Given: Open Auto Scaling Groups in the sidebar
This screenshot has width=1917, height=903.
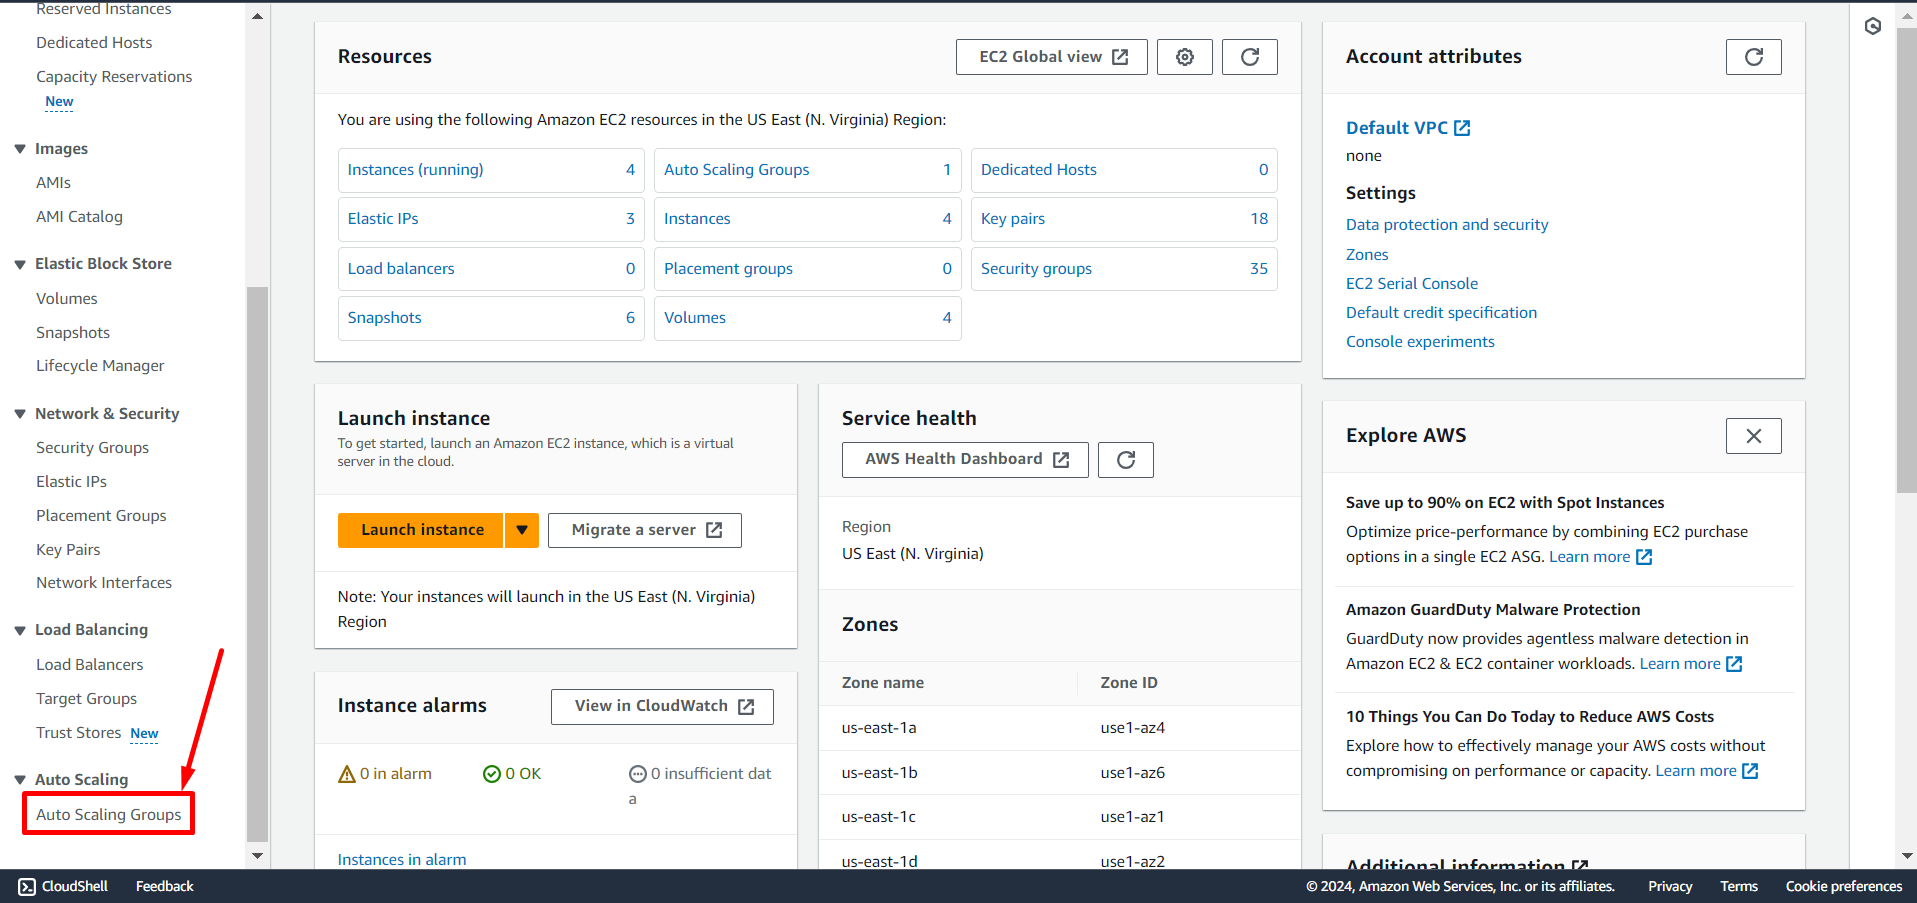Looking at the screenshot, I should [109, 814].
